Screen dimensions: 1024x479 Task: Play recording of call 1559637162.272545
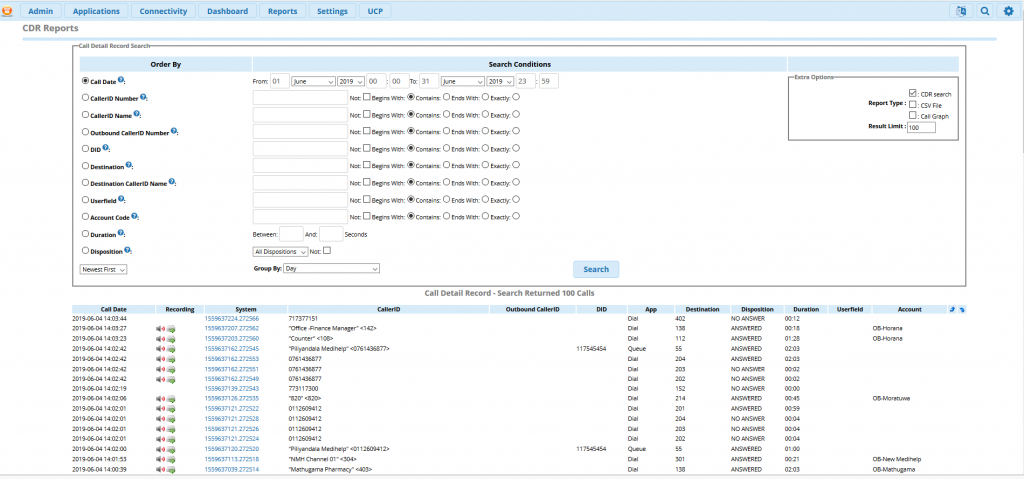(161, 349)
